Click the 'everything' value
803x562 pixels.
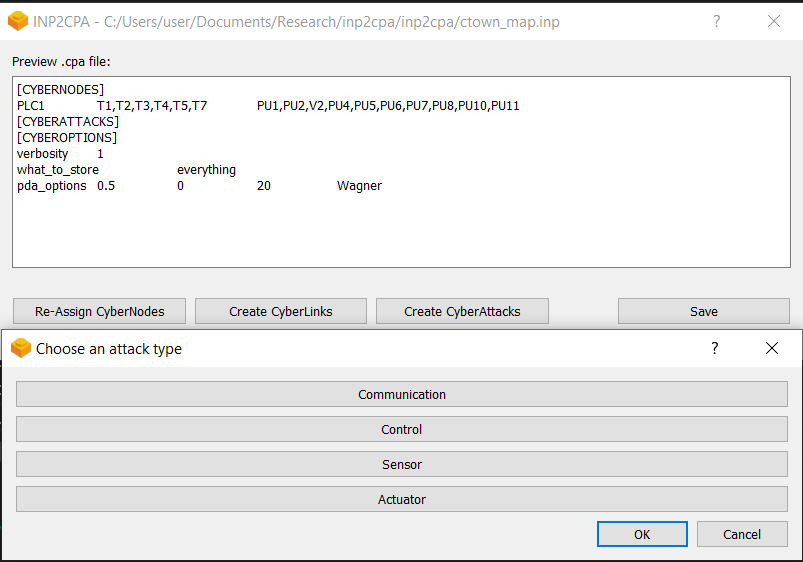[x=206, y=170]
